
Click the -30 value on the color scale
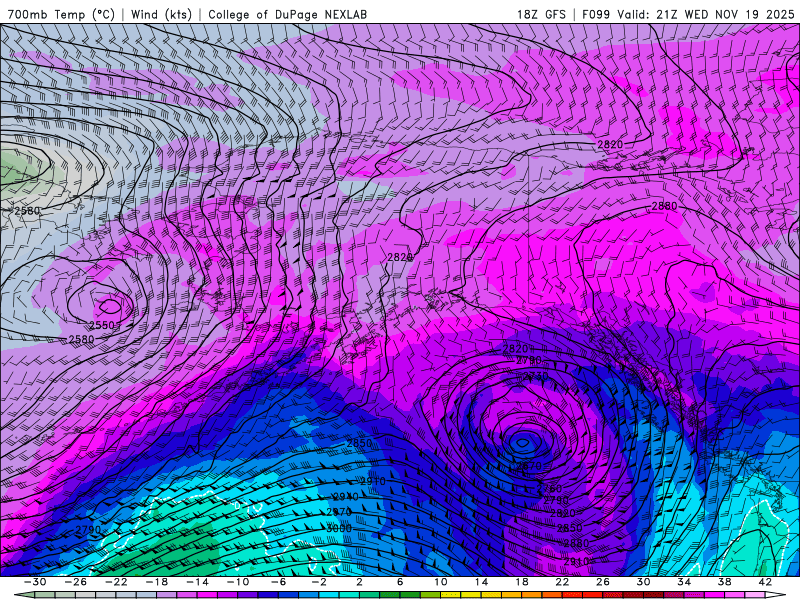(35, 582)
